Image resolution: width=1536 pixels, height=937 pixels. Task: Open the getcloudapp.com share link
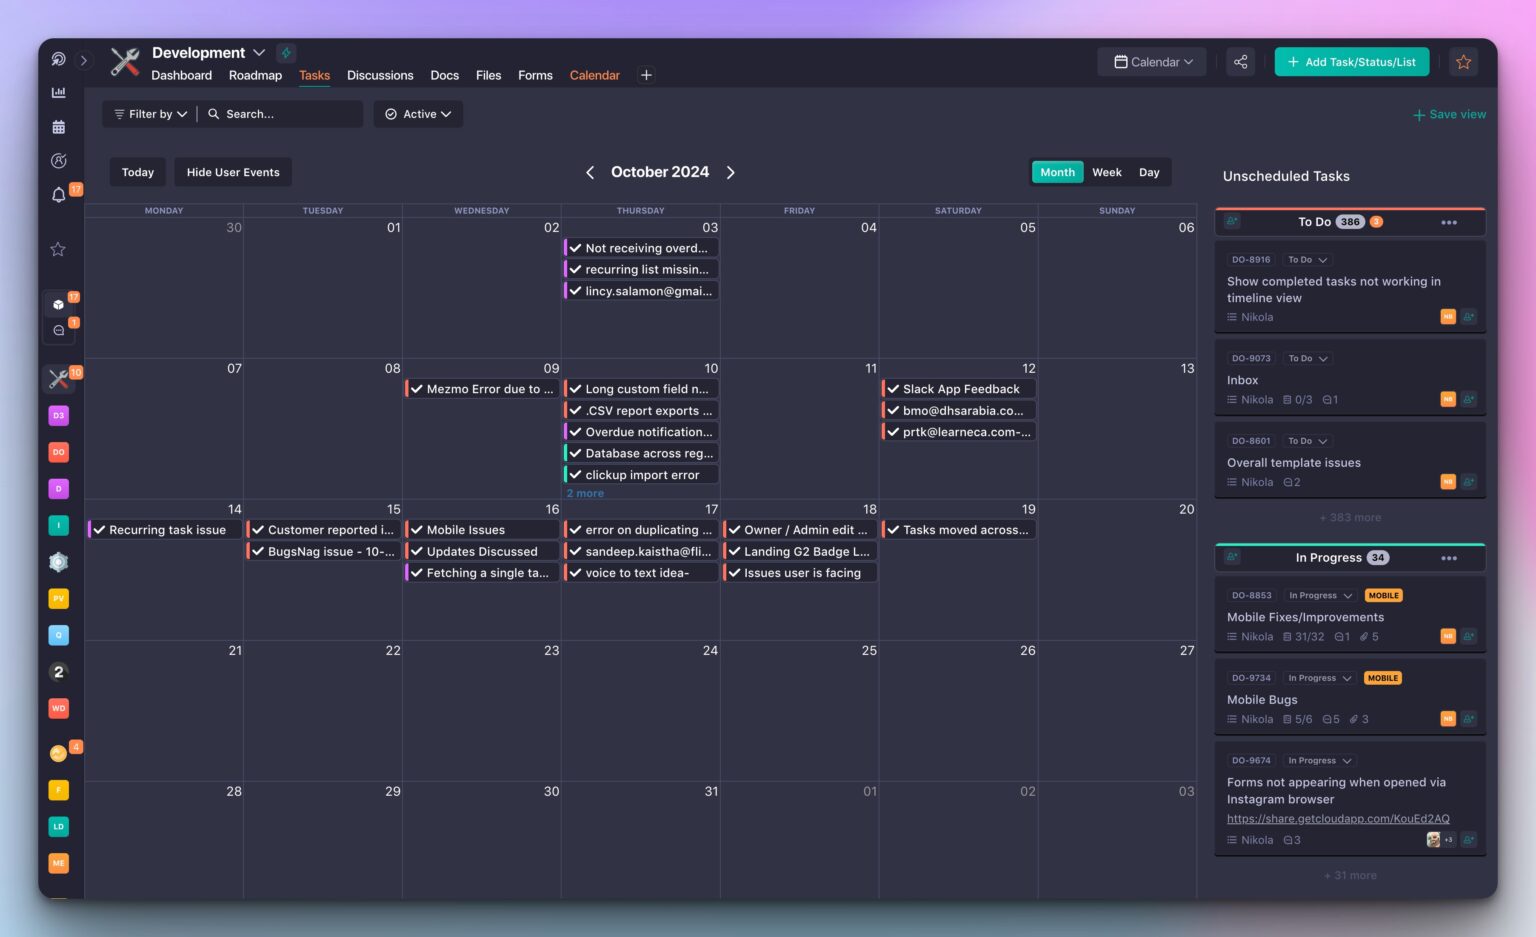(x=1338, y=819)
